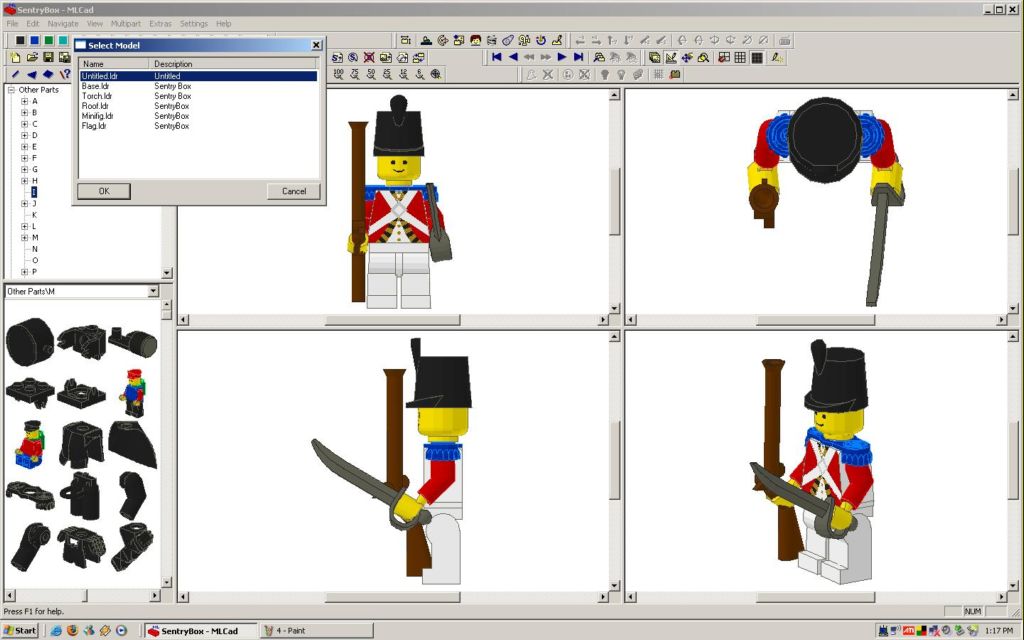Open the Extras menu

coord(160,24)
